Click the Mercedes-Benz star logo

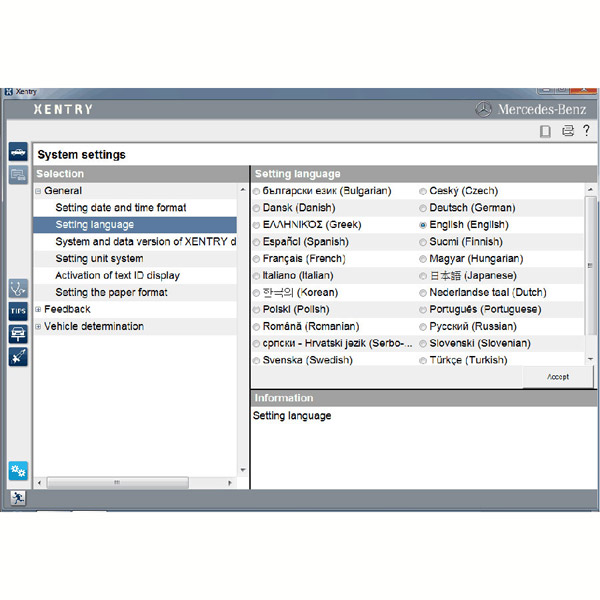point(483,109)
